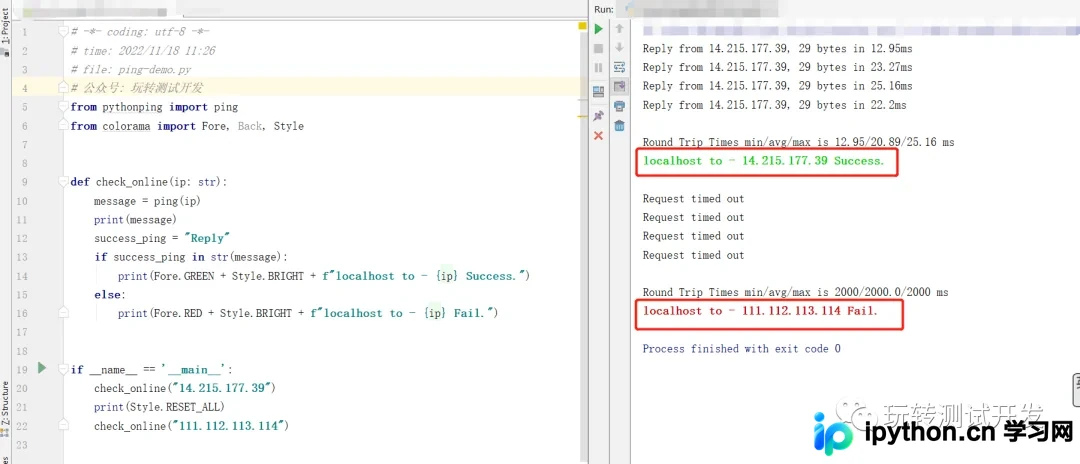Place cursor on 'def check_online(ip: str):'
Image resolution: width=1080 pixels, height=464 pixels.
(149, 182)
